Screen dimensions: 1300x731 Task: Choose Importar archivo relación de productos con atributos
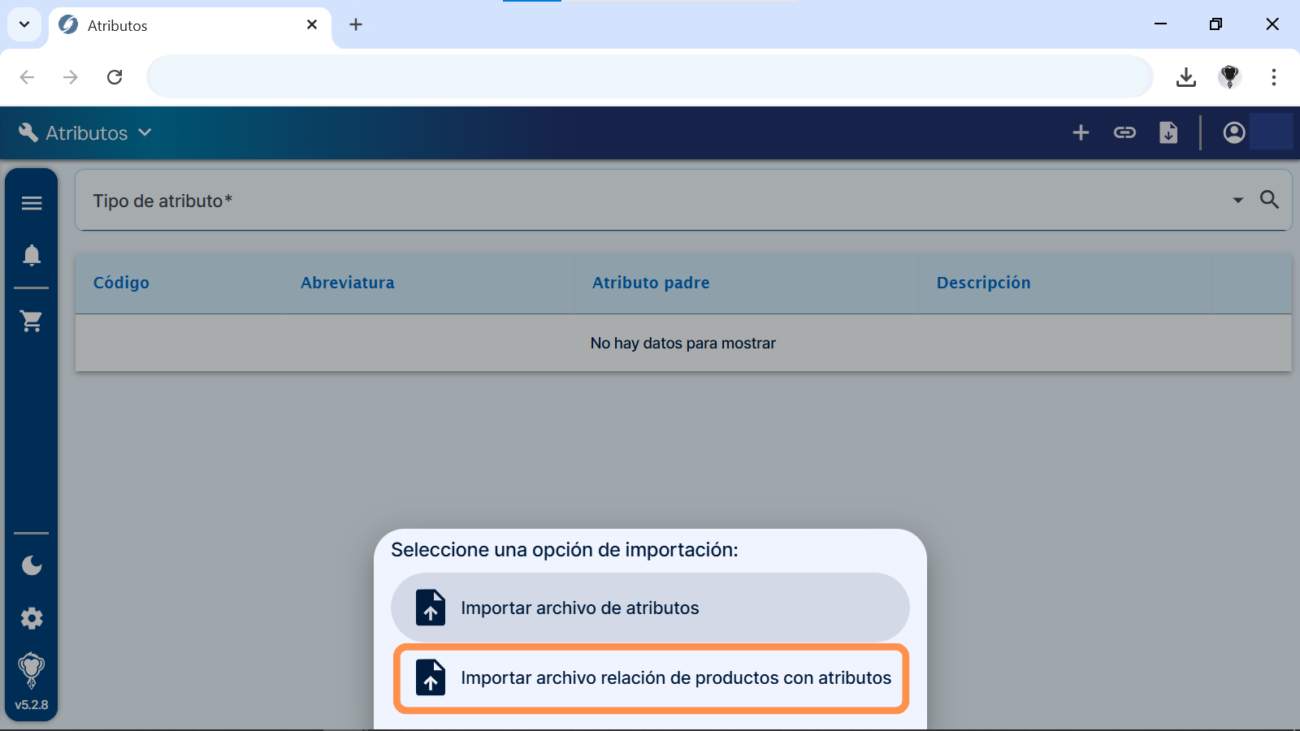pos(651,677)
